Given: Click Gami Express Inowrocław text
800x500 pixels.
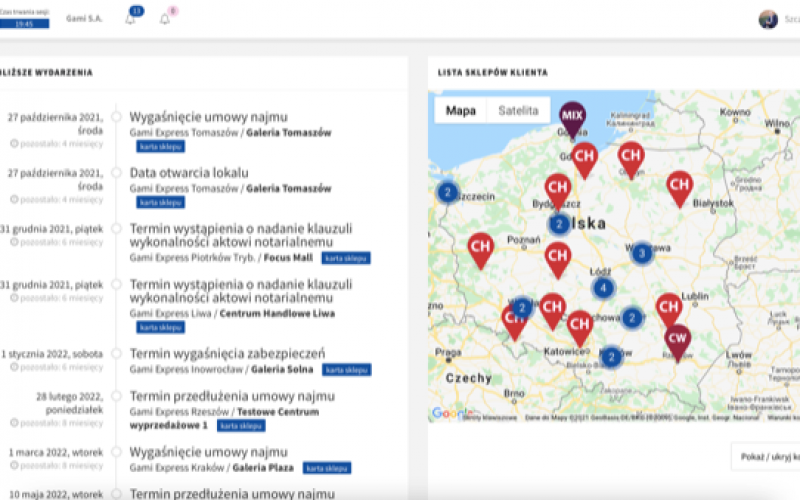Looking at the screenshot, I should 186,369.
